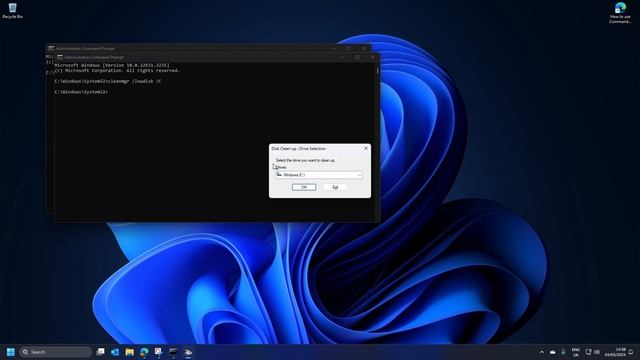The height and width of the screenshot is (360, 640).
Task: Maximize the front Command Prompt window
Action: (357, 57)
